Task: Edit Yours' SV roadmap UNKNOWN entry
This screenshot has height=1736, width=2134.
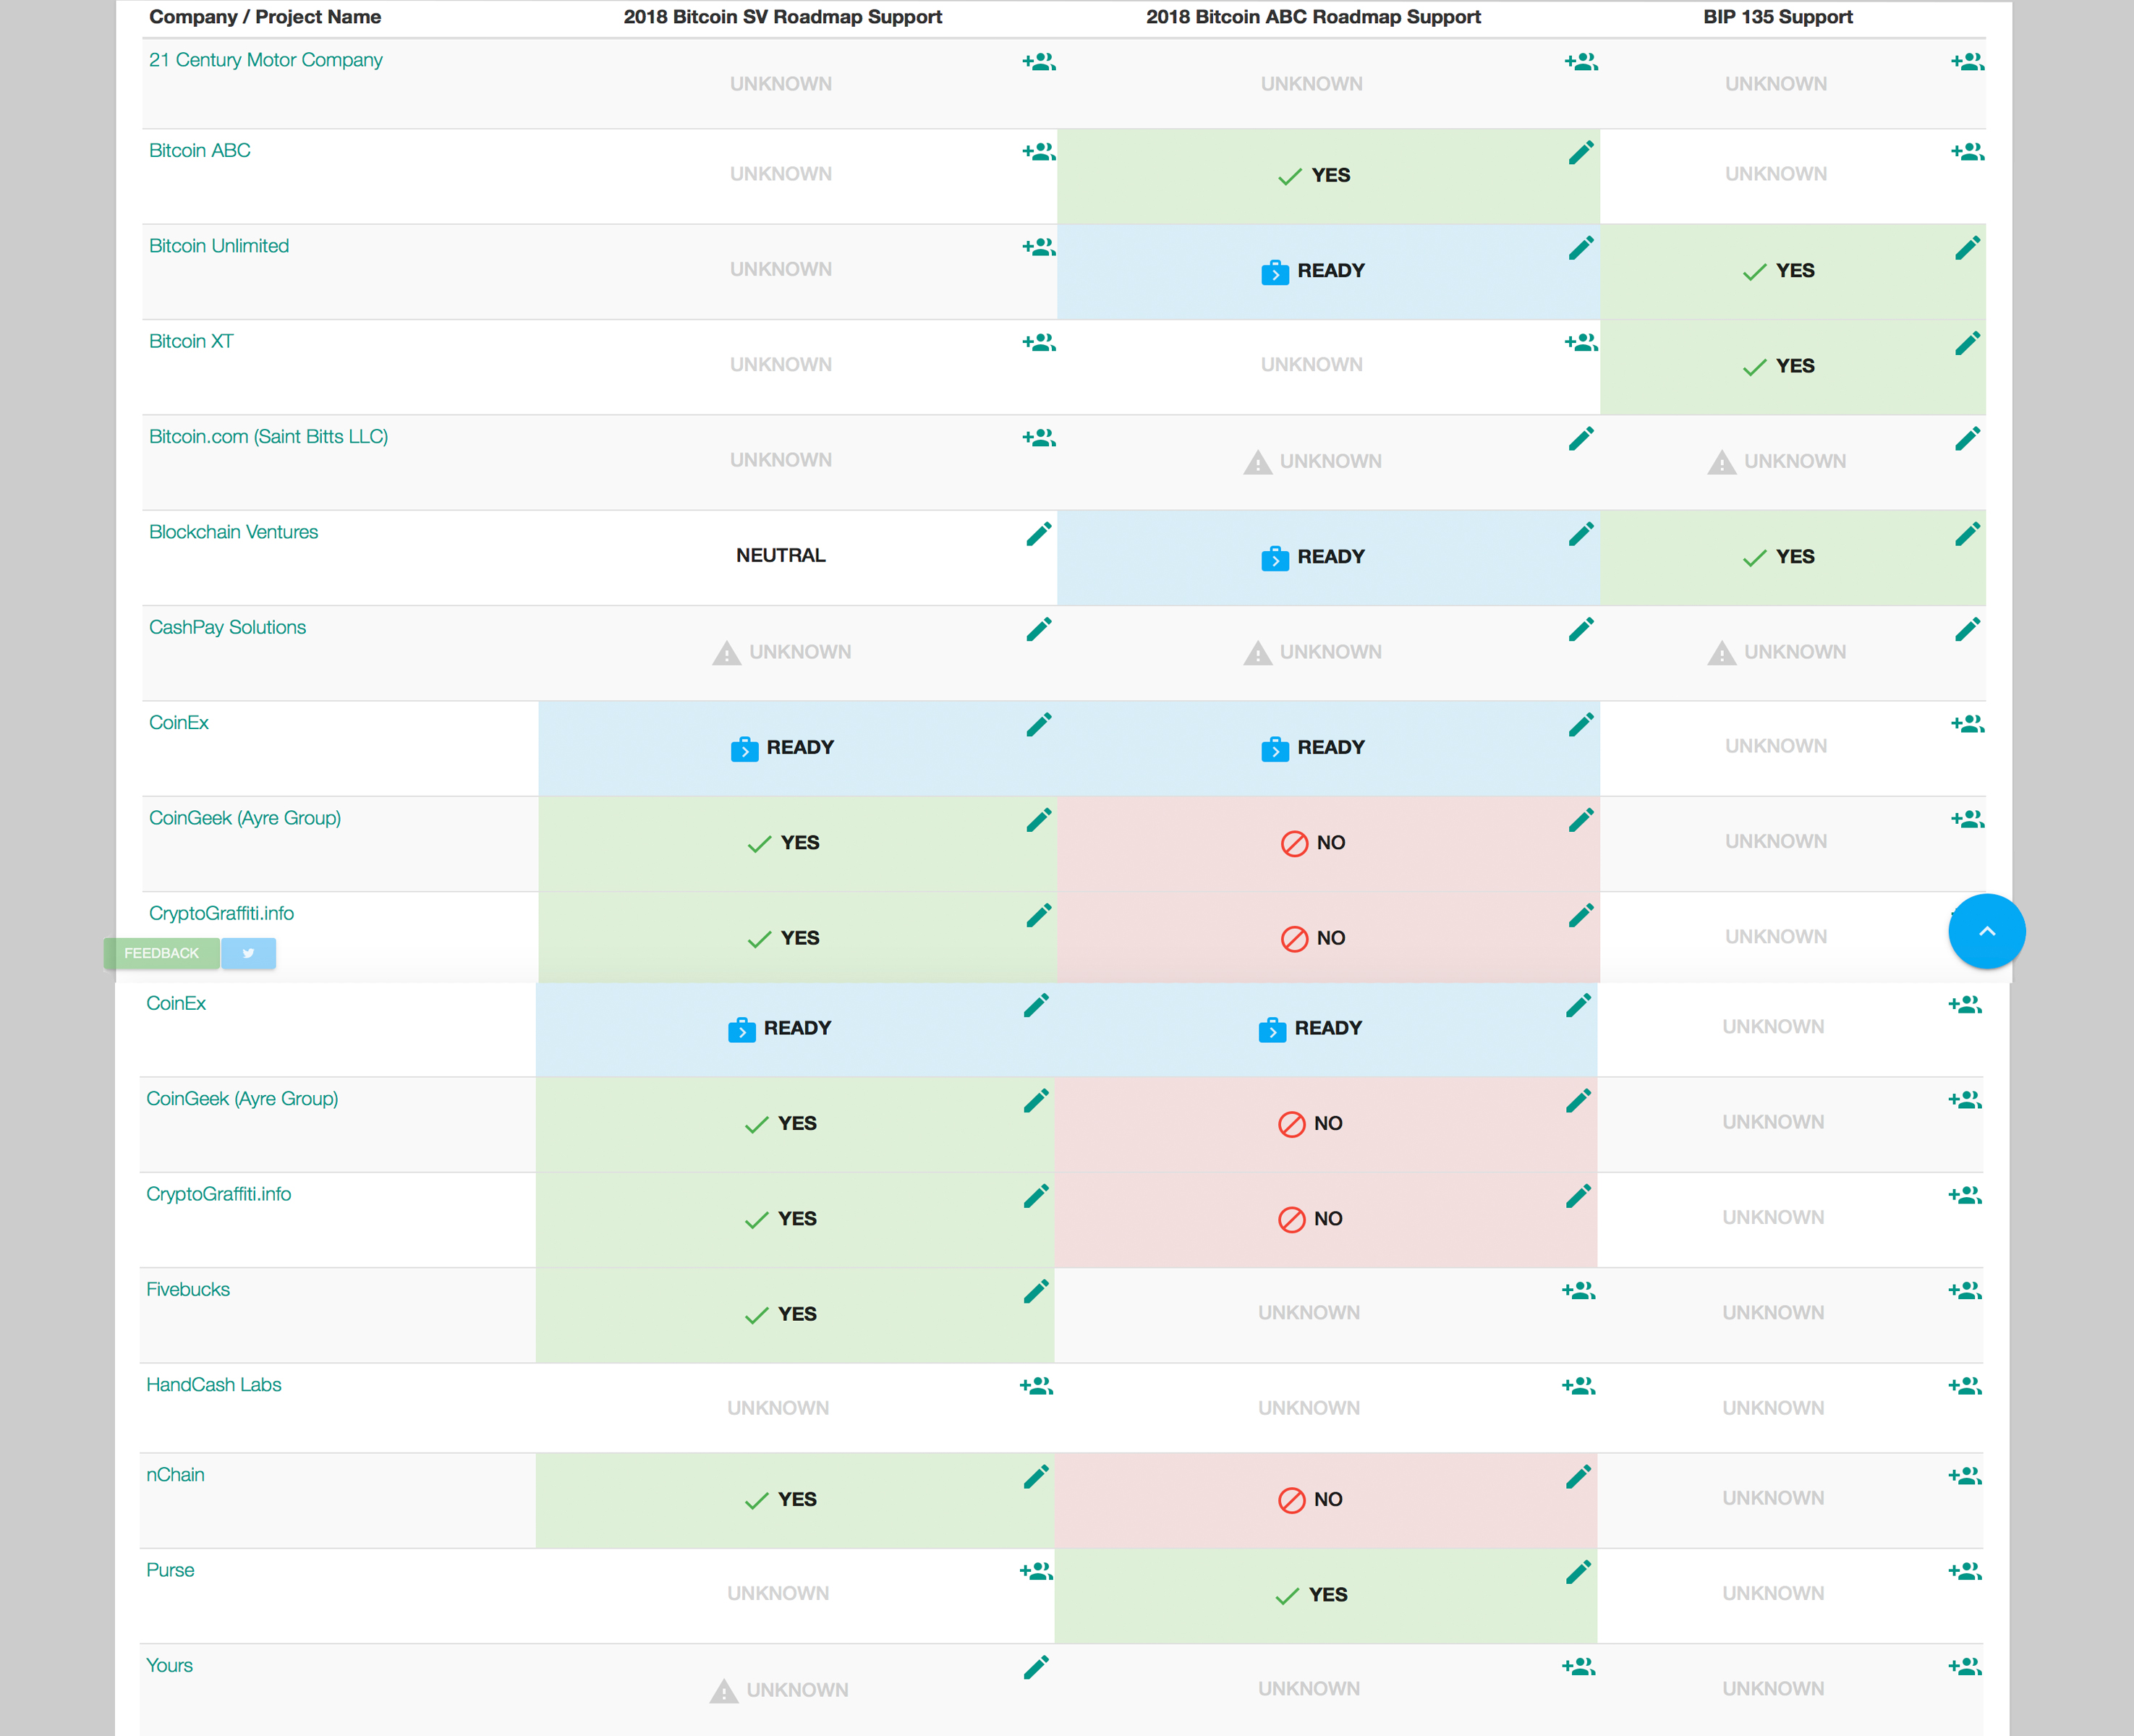Action: click(x=1036, y=1667)
